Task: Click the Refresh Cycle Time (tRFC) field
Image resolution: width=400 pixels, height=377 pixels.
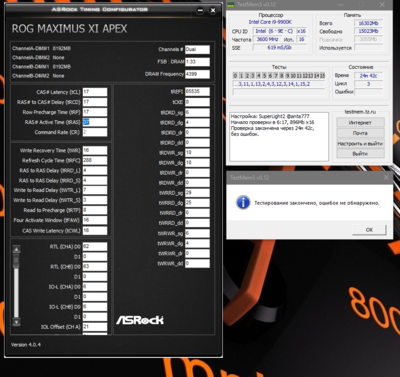Action: [x=95, y=160]
